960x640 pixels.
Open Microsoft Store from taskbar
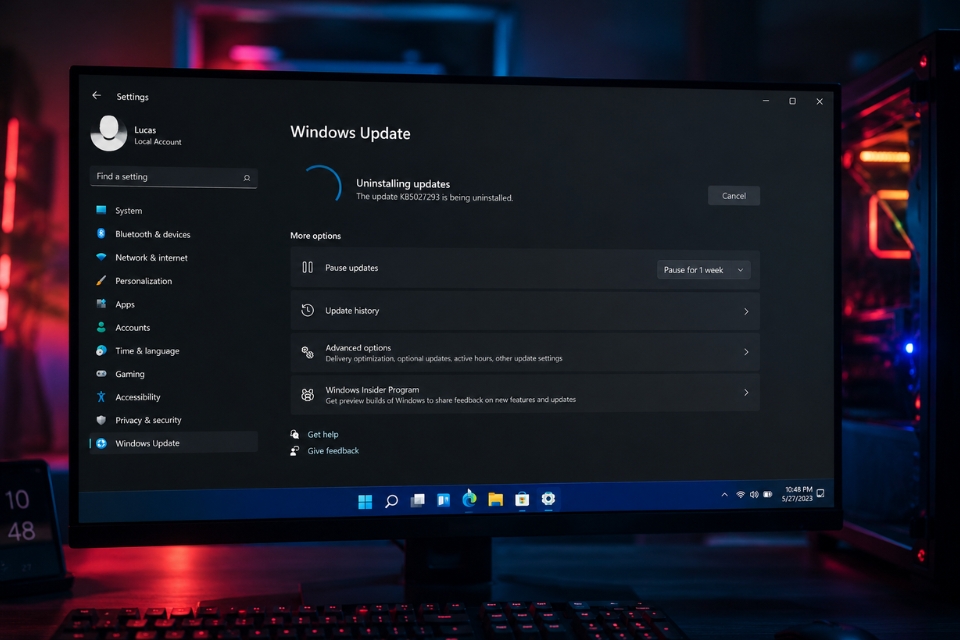tap(522, 499)
